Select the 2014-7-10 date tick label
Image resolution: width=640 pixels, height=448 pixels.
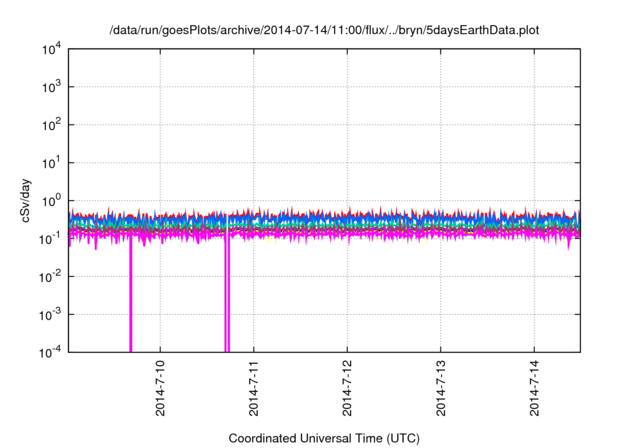[x=160, y=388]
